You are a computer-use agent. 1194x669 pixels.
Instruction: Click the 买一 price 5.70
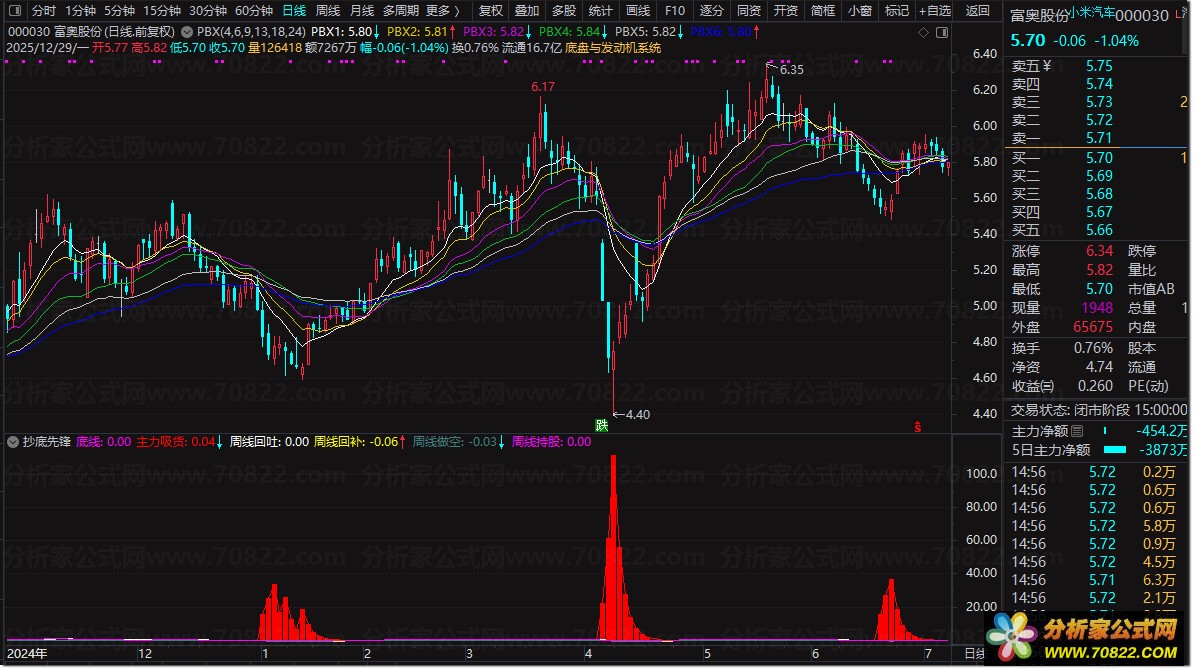click(x=1099, y=158)
